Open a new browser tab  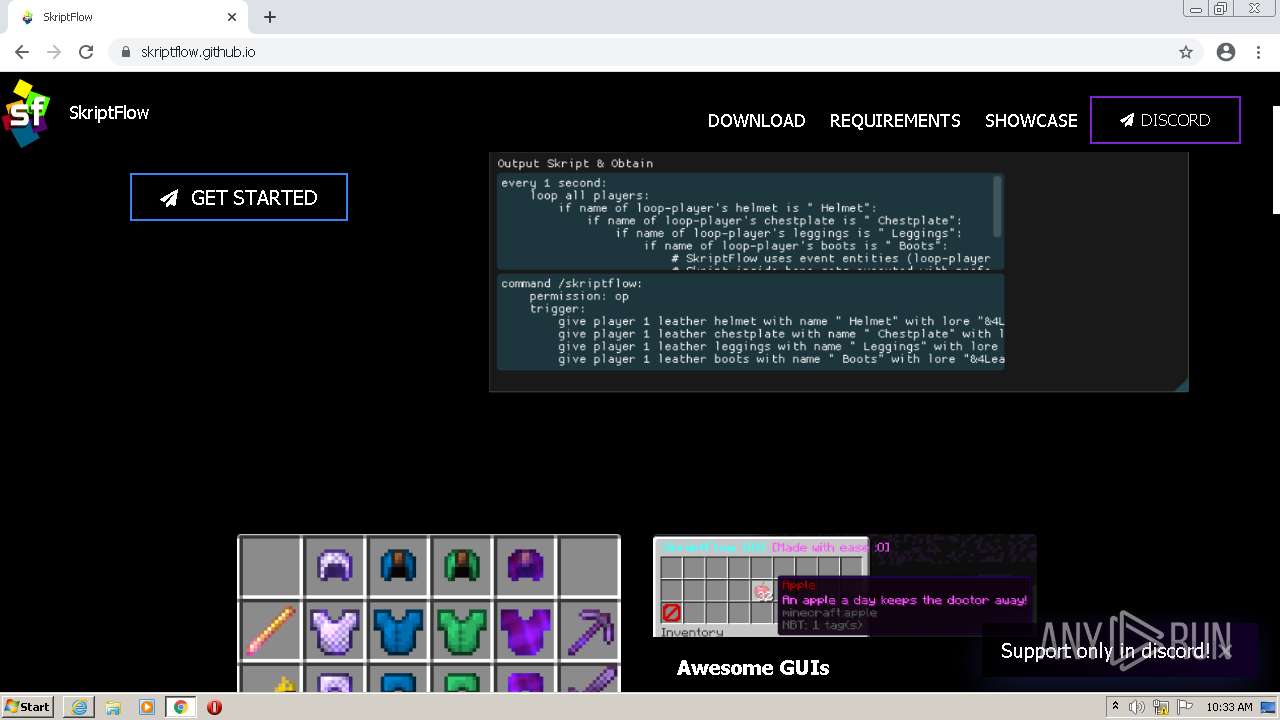pos(270,17)
